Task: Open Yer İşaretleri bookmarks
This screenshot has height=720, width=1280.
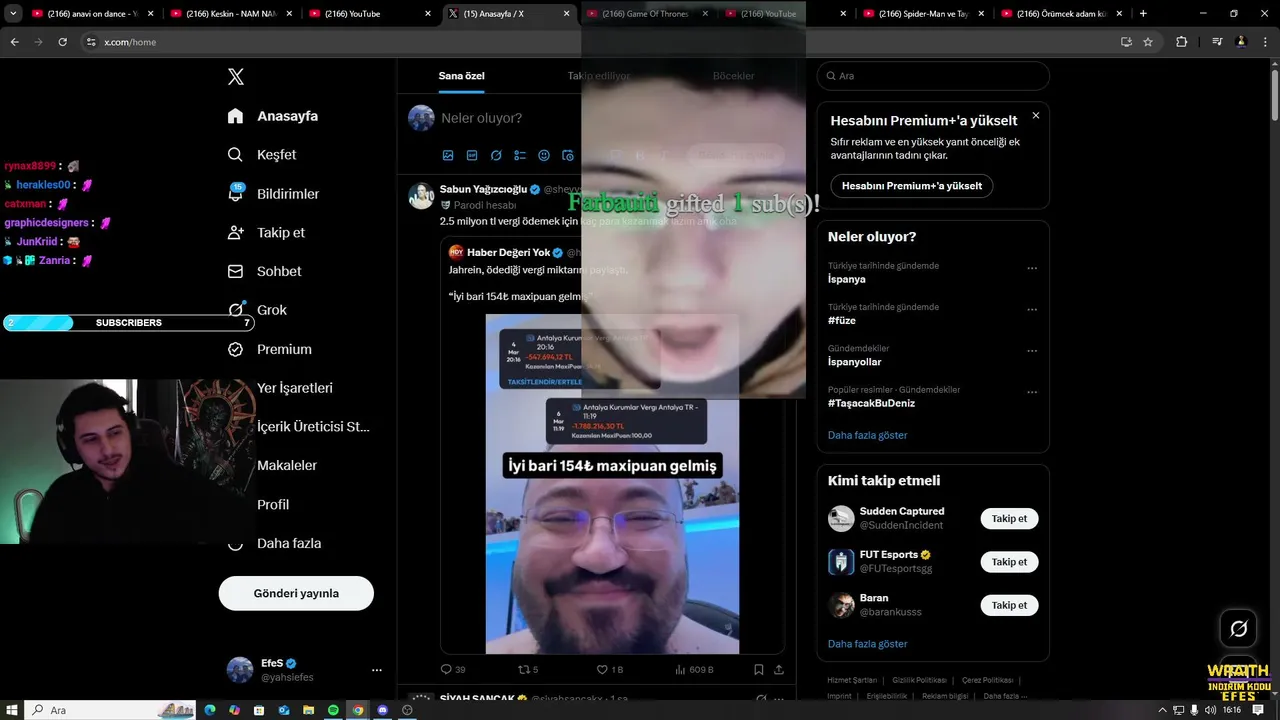Action: 280,388
